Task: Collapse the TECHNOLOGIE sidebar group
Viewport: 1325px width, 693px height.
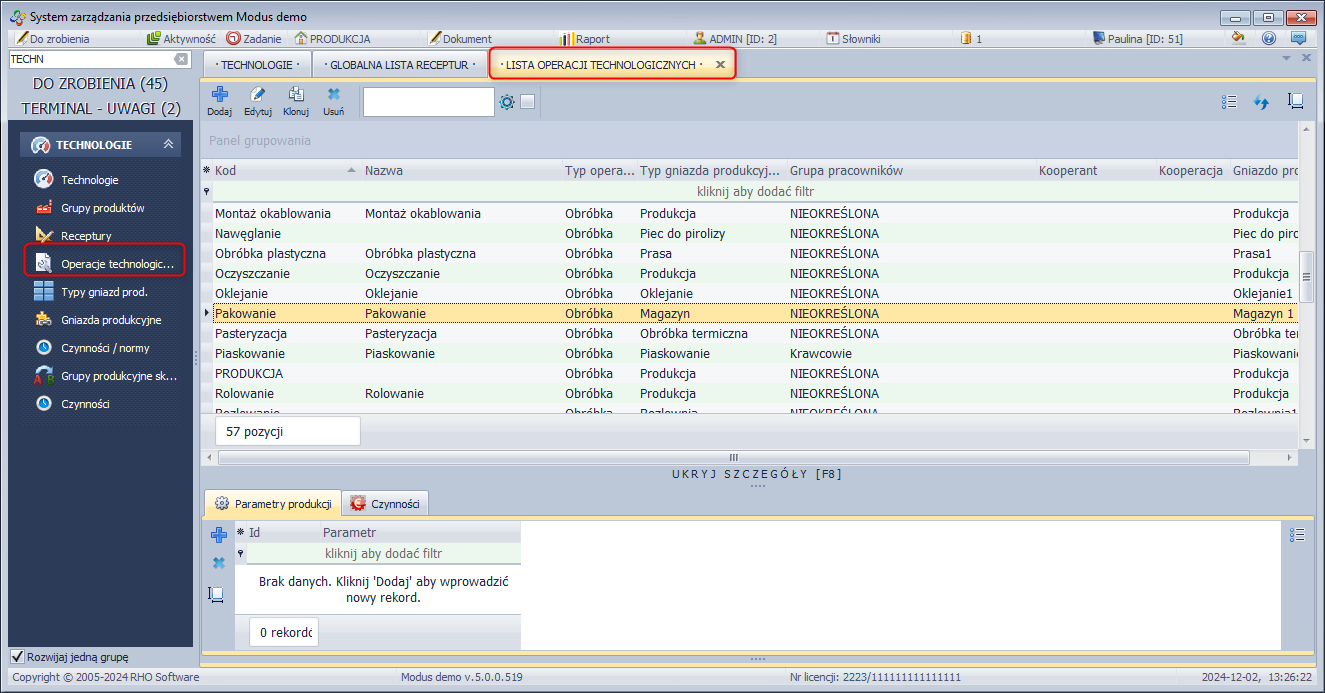Action: coord(168,145)
